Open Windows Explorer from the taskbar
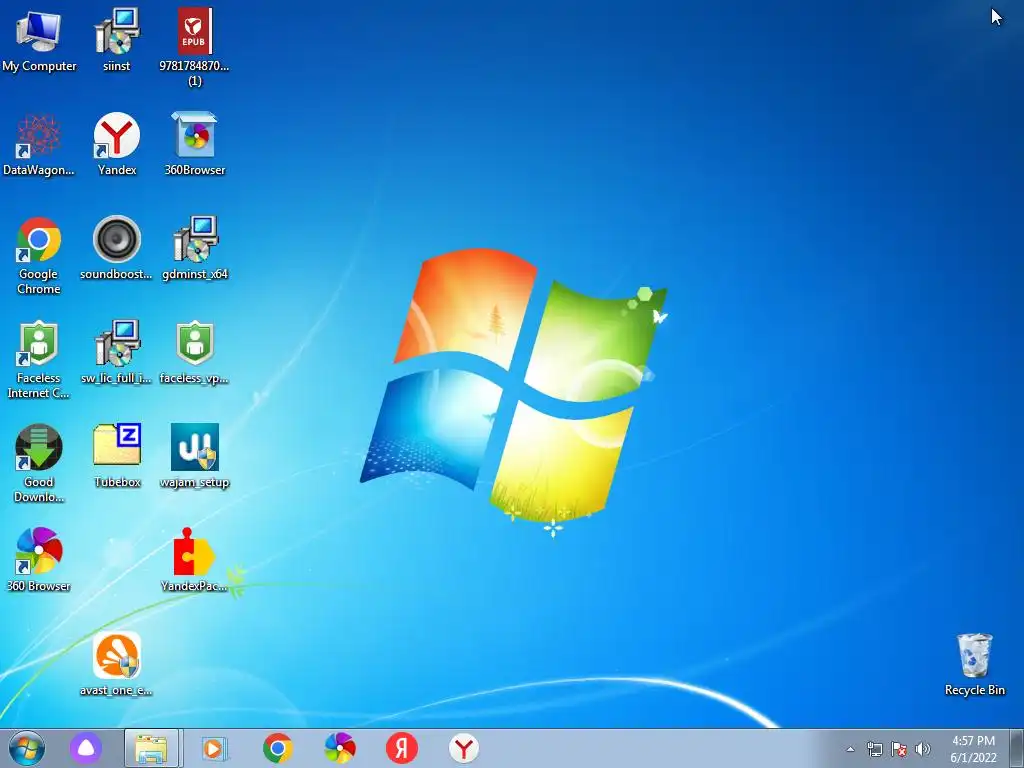1024x768 pixels. 152,748
